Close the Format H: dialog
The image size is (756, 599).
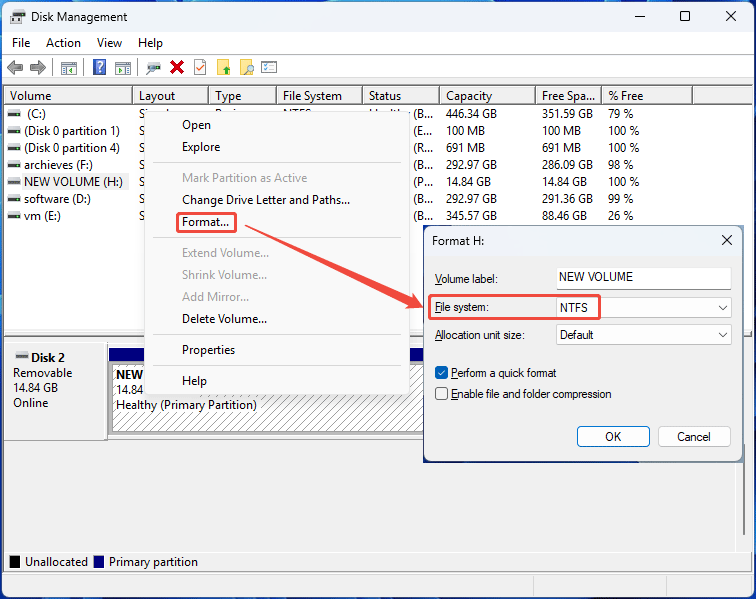pos(727,240)
